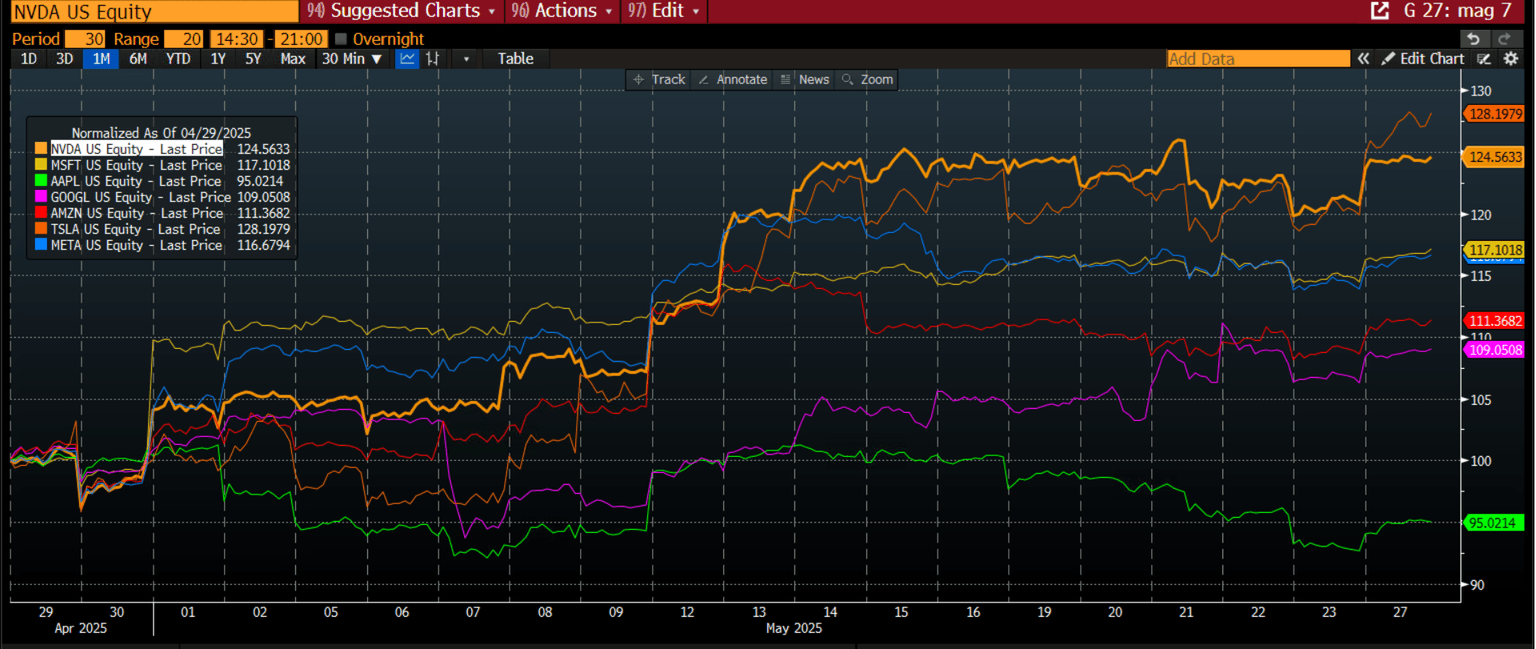This screenshot has width=1536, height=649.
Task: Click the AAPL green legend color swatch
Action: point(40,181)
